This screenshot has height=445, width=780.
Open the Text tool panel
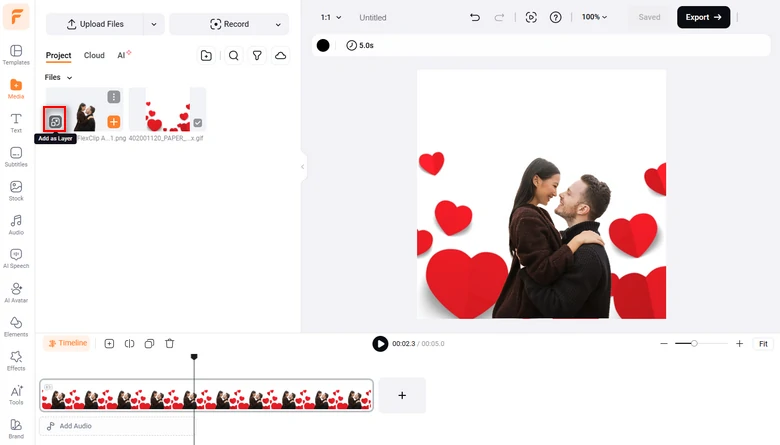coord(16,123)
